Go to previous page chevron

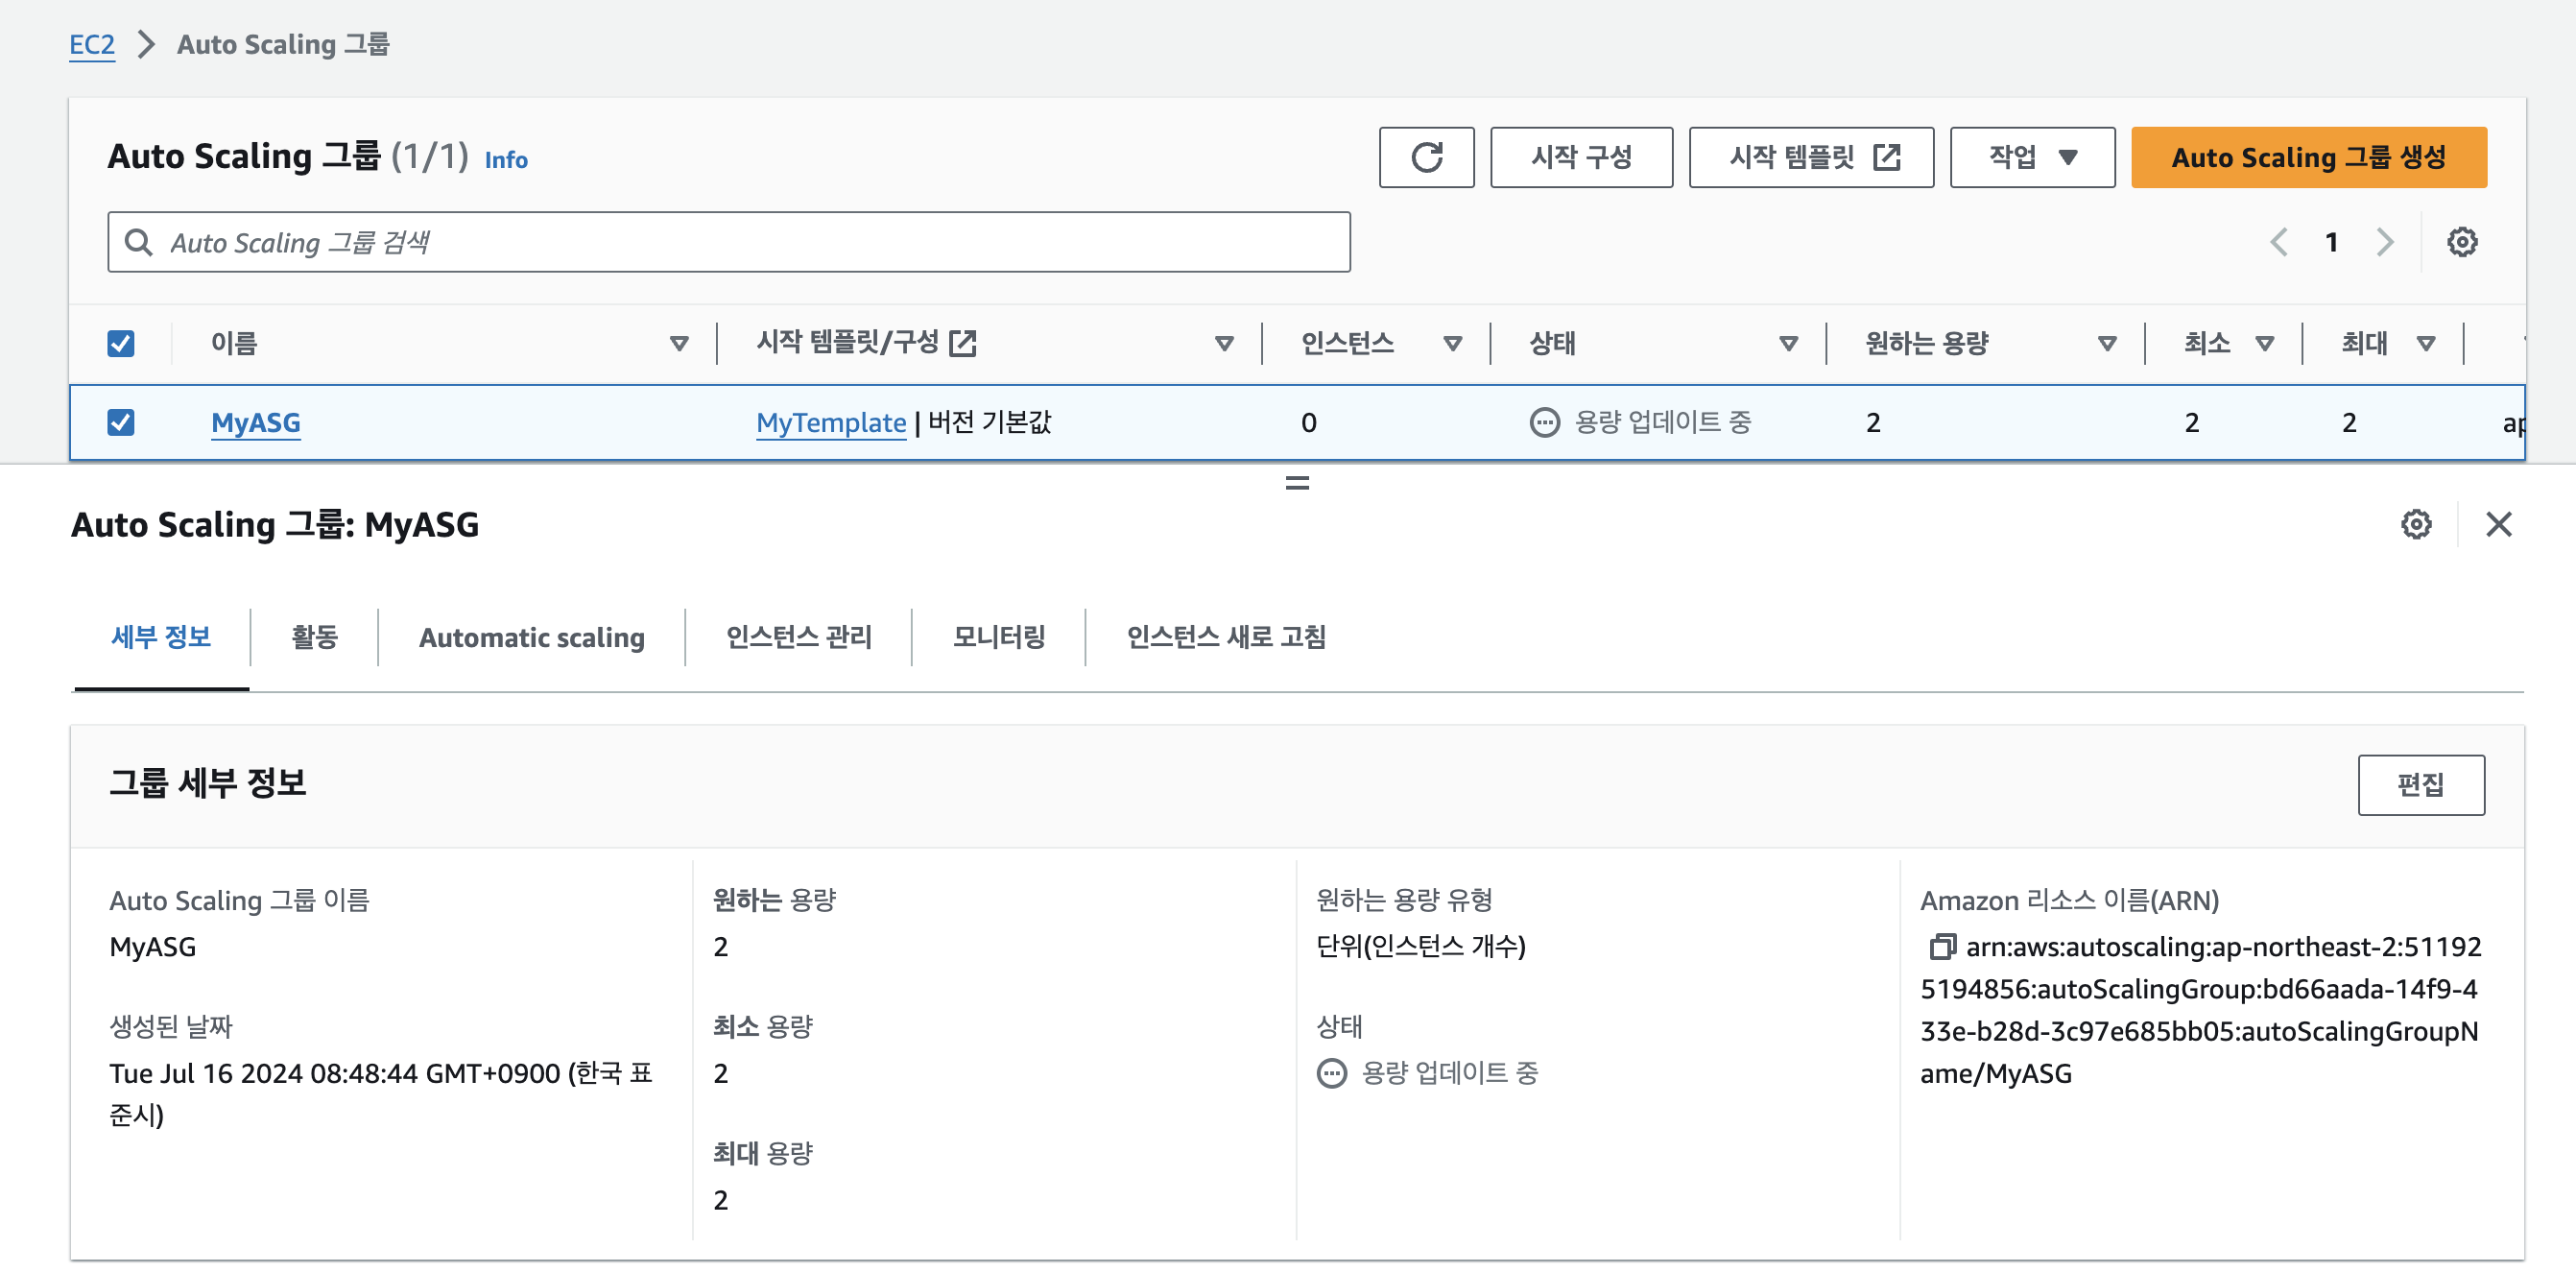pyautogui.click(x=2279, y=242)
